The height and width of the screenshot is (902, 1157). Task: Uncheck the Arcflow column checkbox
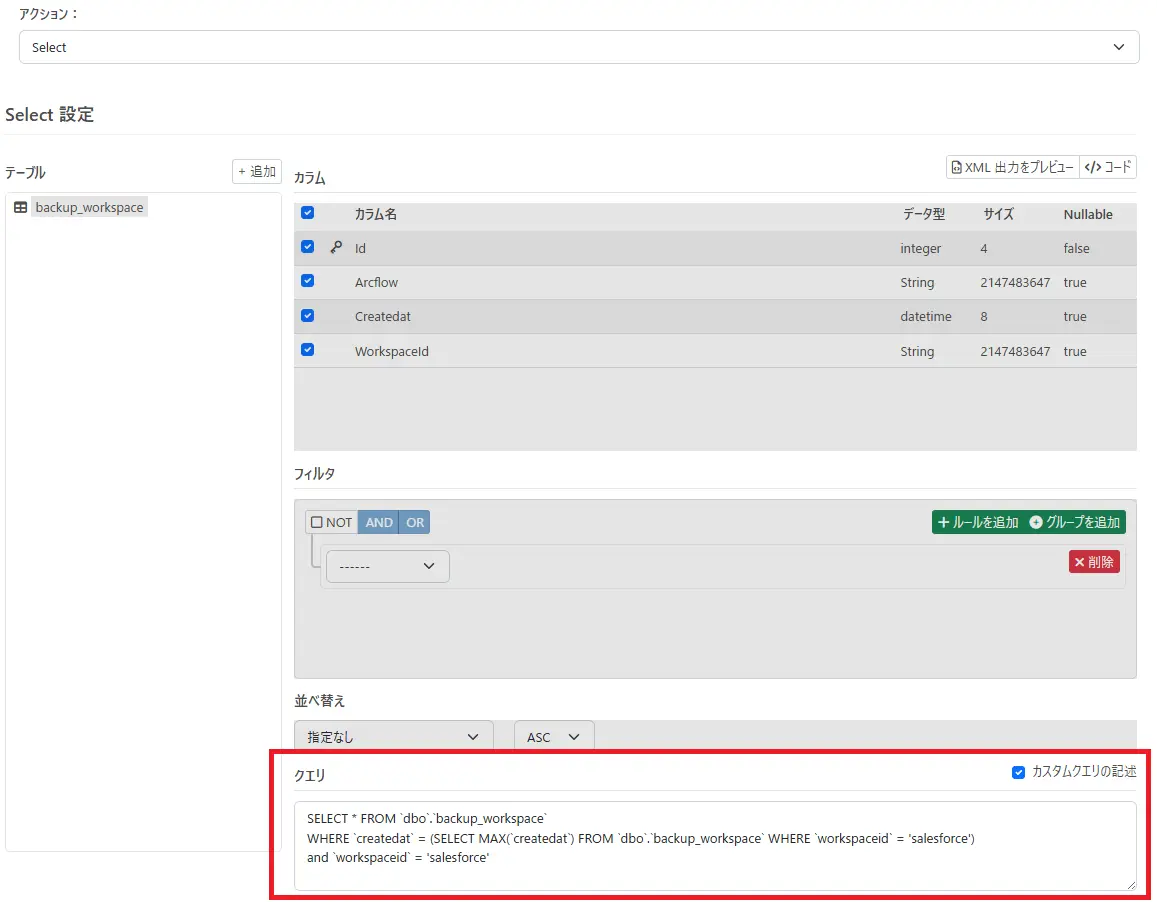[308, 281]
